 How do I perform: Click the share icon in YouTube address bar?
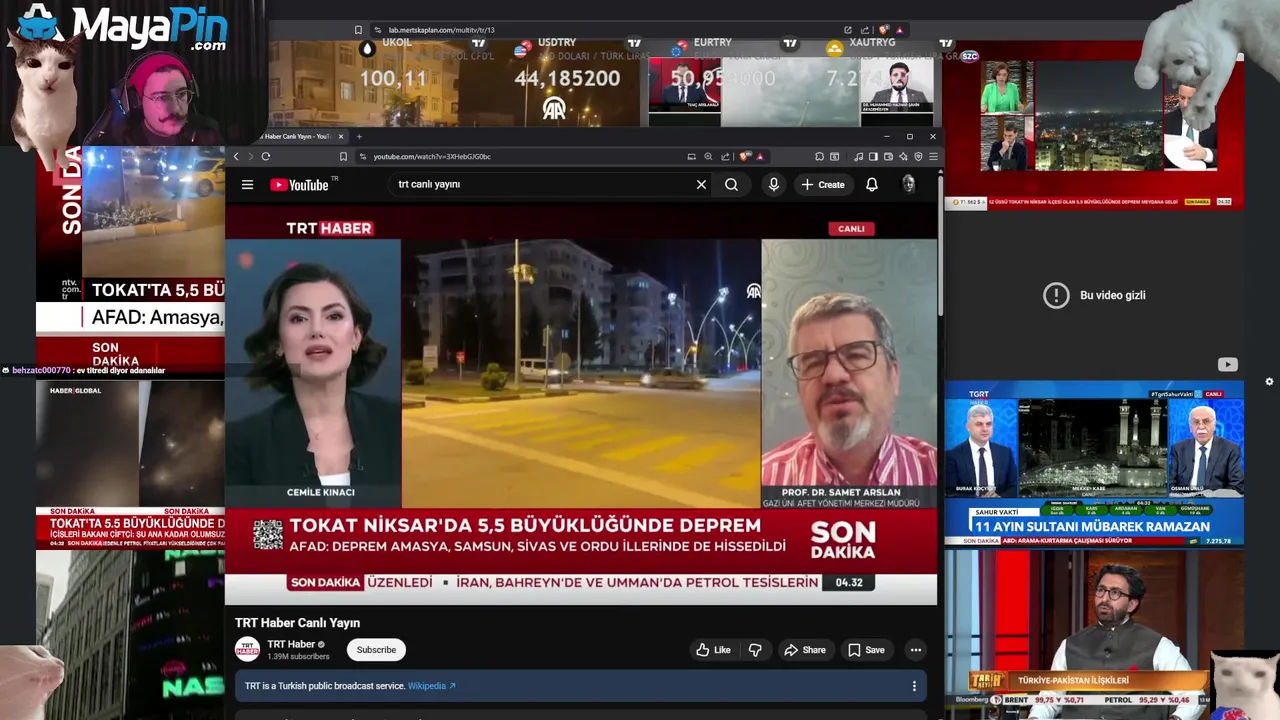725,156
